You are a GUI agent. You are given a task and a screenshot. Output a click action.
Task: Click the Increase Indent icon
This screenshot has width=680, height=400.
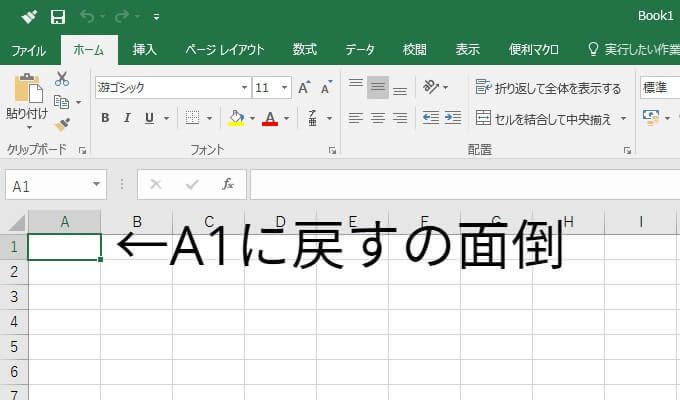point(453,118)
